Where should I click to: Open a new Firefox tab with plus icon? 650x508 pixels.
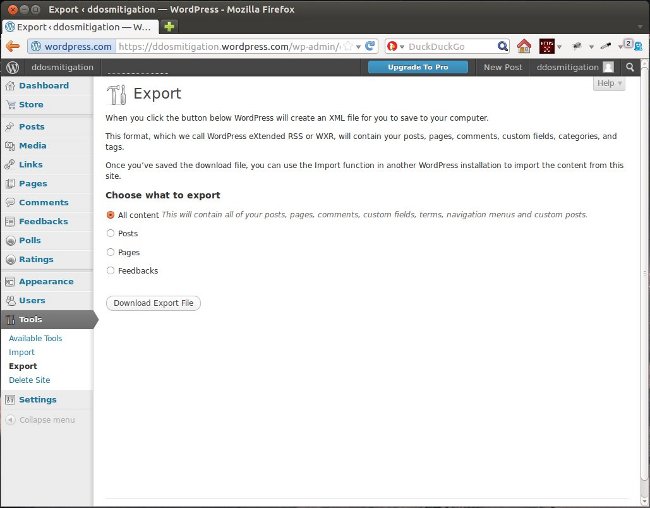pyautogui.click(x=170, y=26)
